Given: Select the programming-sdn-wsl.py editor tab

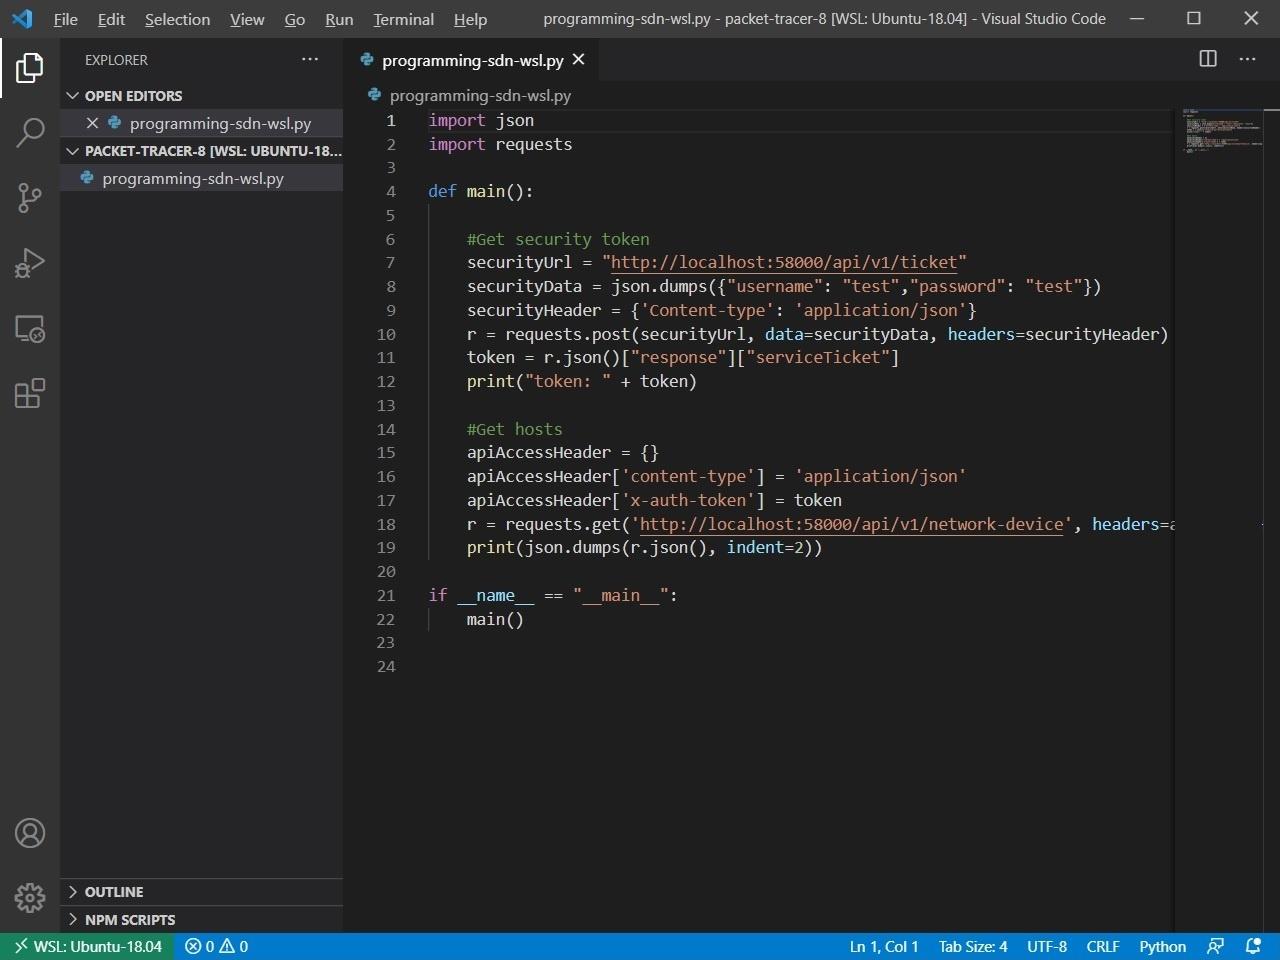Looking at the screenshot, I should 470,60.
